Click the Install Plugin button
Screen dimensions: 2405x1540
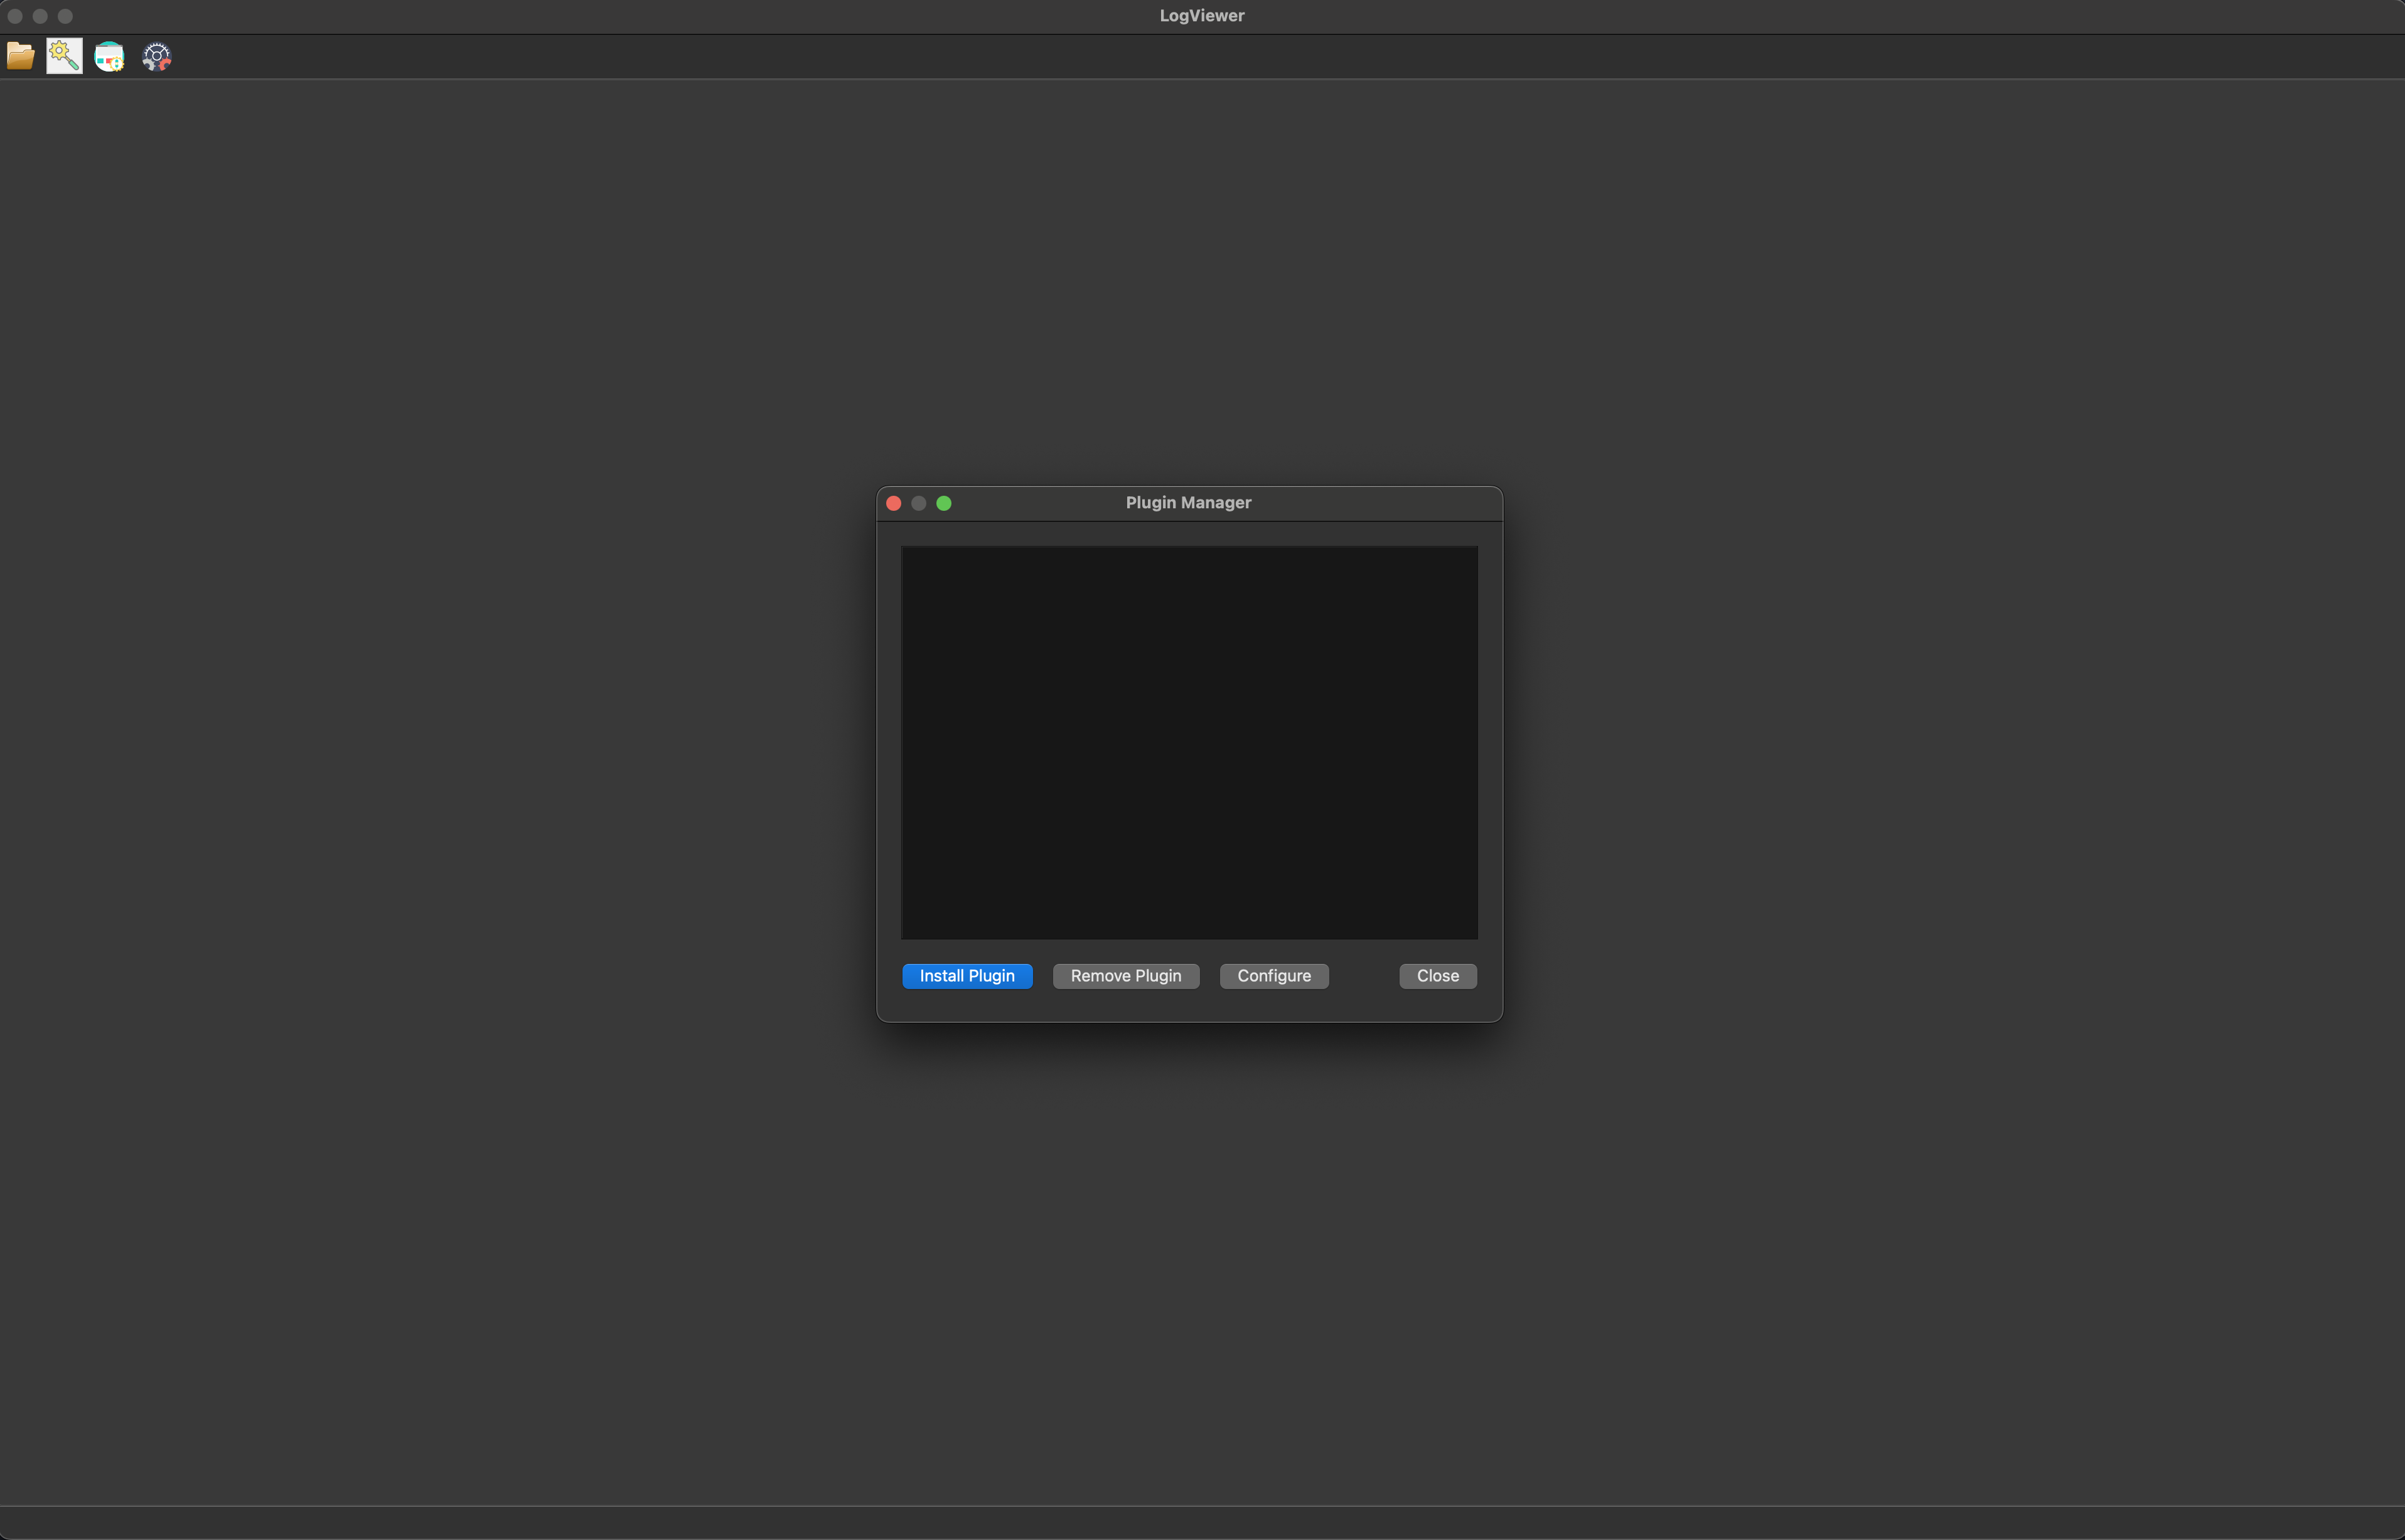click(x=967, y=976)
